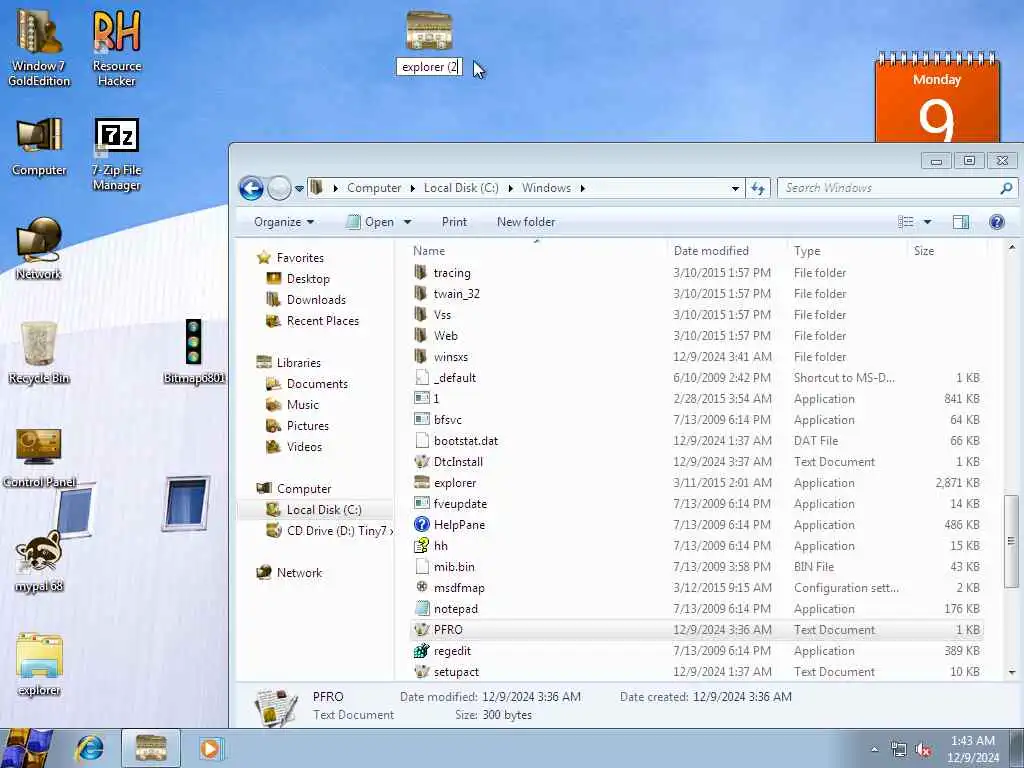Select the DtcInstall text document
1024x768 pixels.
[697, 462]
